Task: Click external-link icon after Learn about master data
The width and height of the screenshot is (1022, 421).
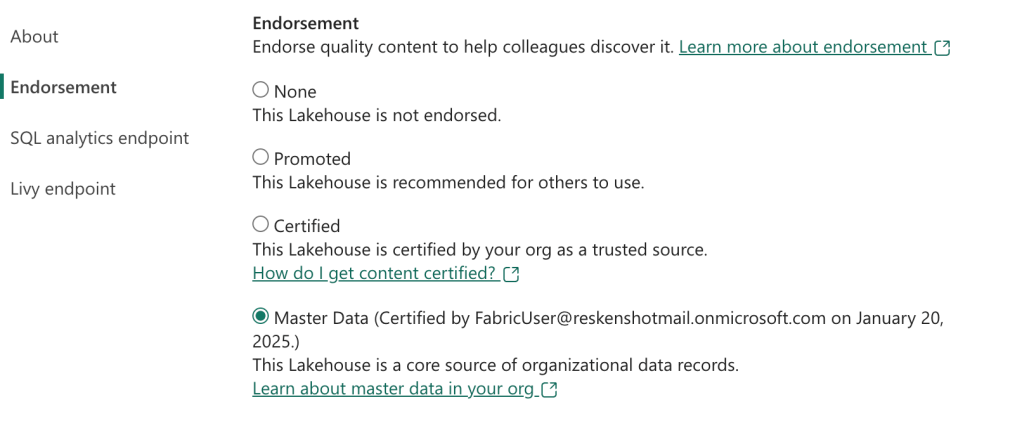Action: (x=548, y=390)
